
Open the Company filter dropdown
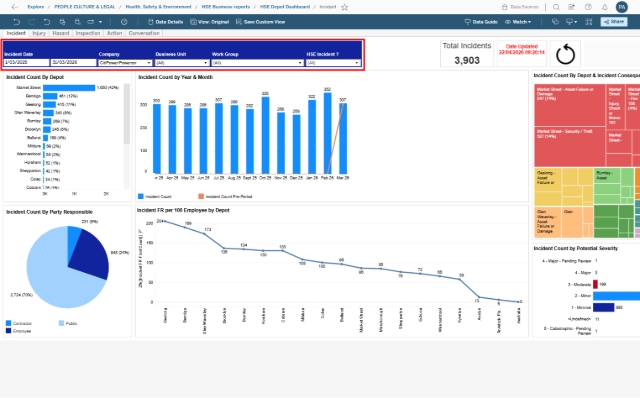(x=125, y=63)
